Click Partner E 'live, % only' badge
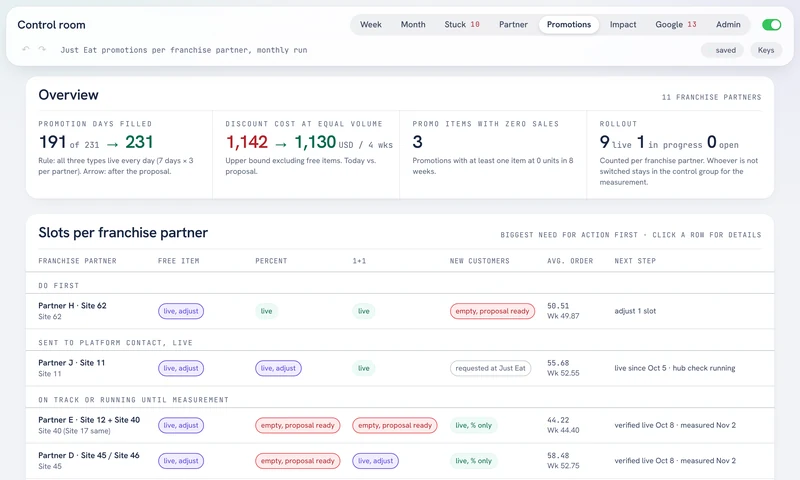This screenshot has width=800, height=480. point(473,425)
